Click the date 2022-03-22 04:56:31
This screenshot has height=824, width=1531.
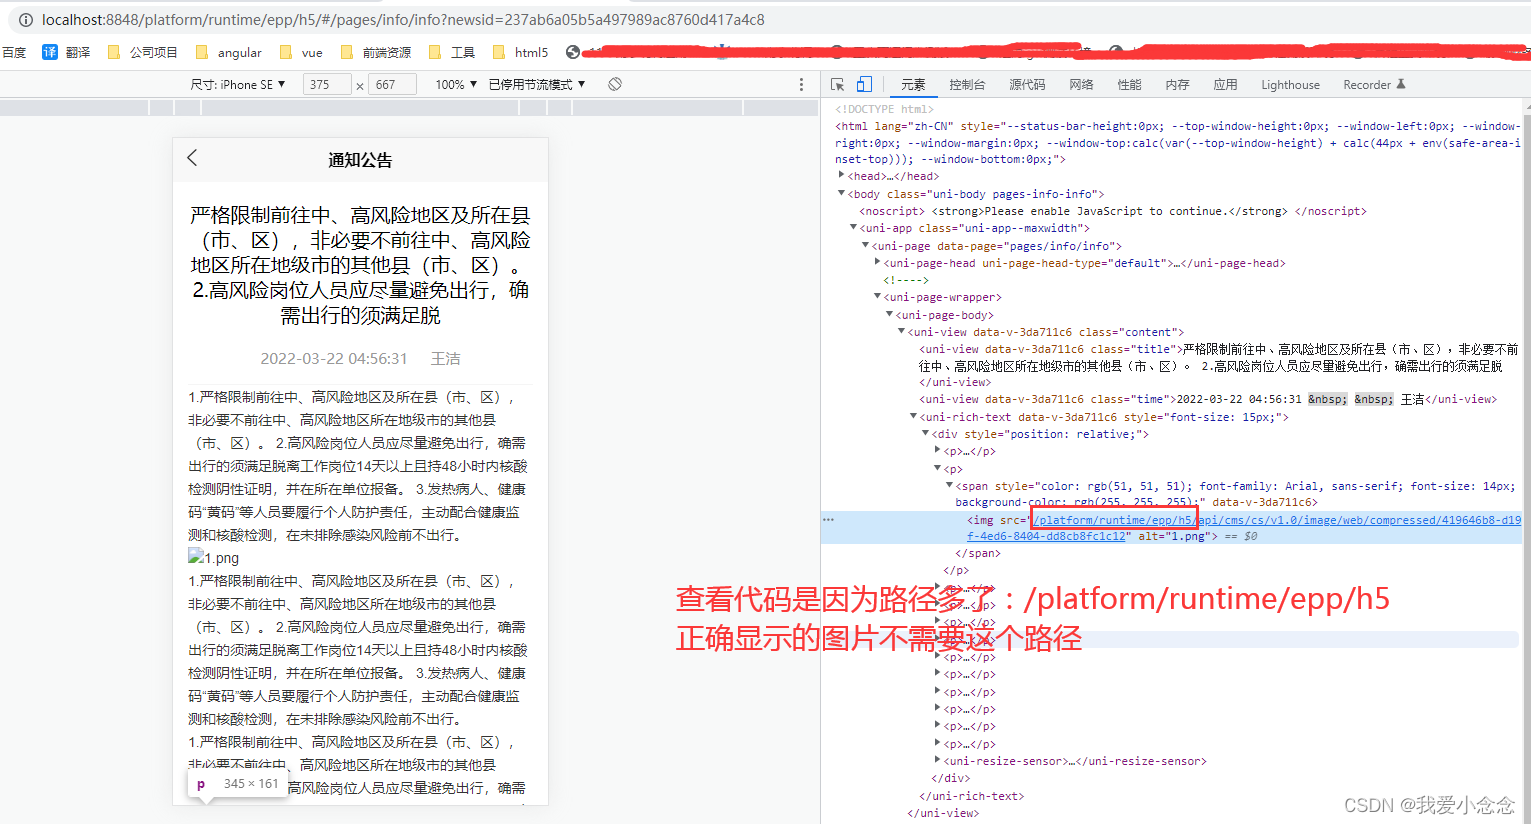coord(334,359)
